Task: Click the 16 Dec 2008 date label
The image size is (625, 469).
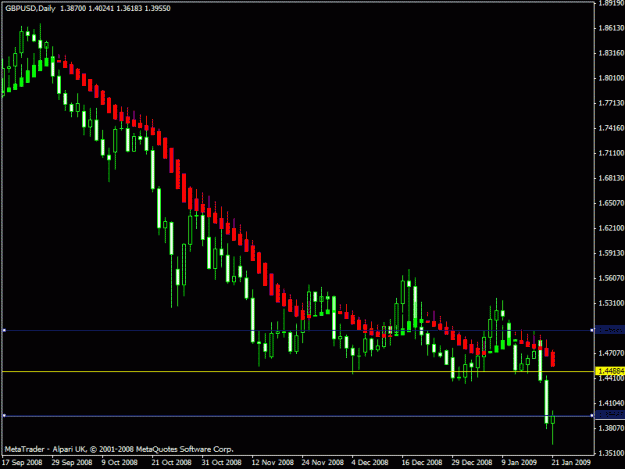Action: pyautogui.click(x=422, y=462)
